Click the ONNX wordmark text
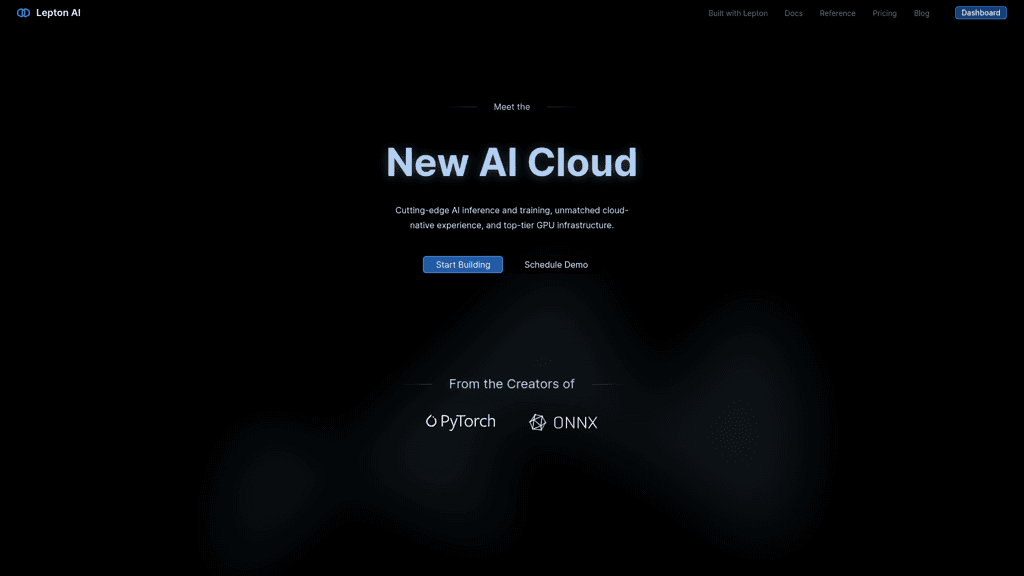 (x=575, y=422)
